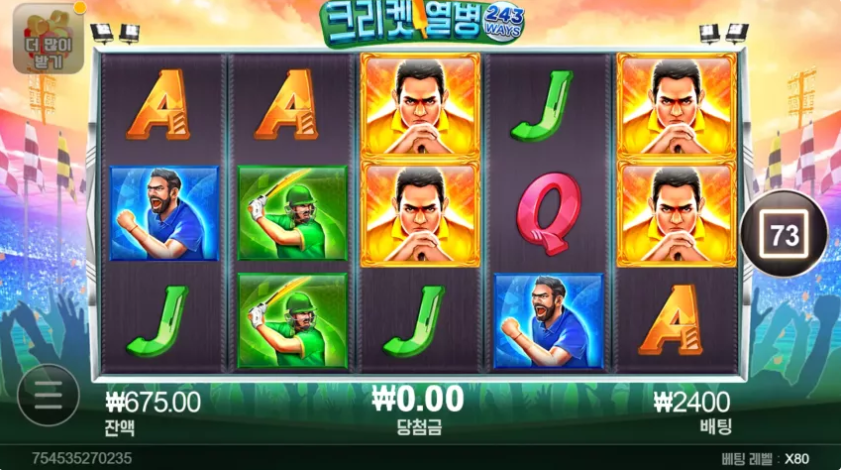Click the orange A in reel two
The width and height of the screenshot is (842, 471).
[x=287, y=105]
